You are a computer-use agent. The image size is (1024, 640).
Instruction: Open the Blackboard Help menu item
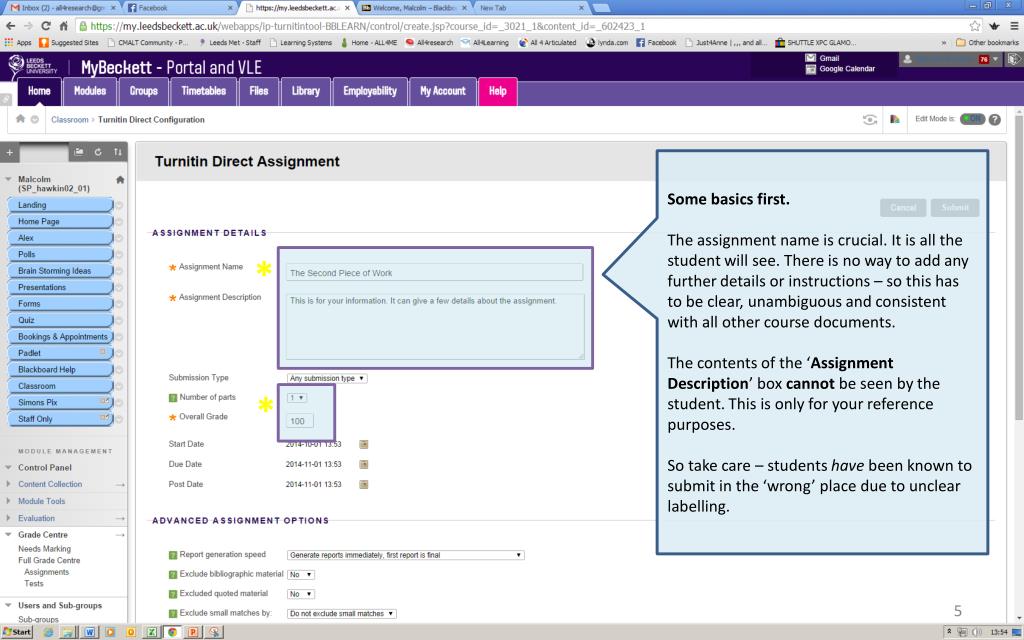60,370
